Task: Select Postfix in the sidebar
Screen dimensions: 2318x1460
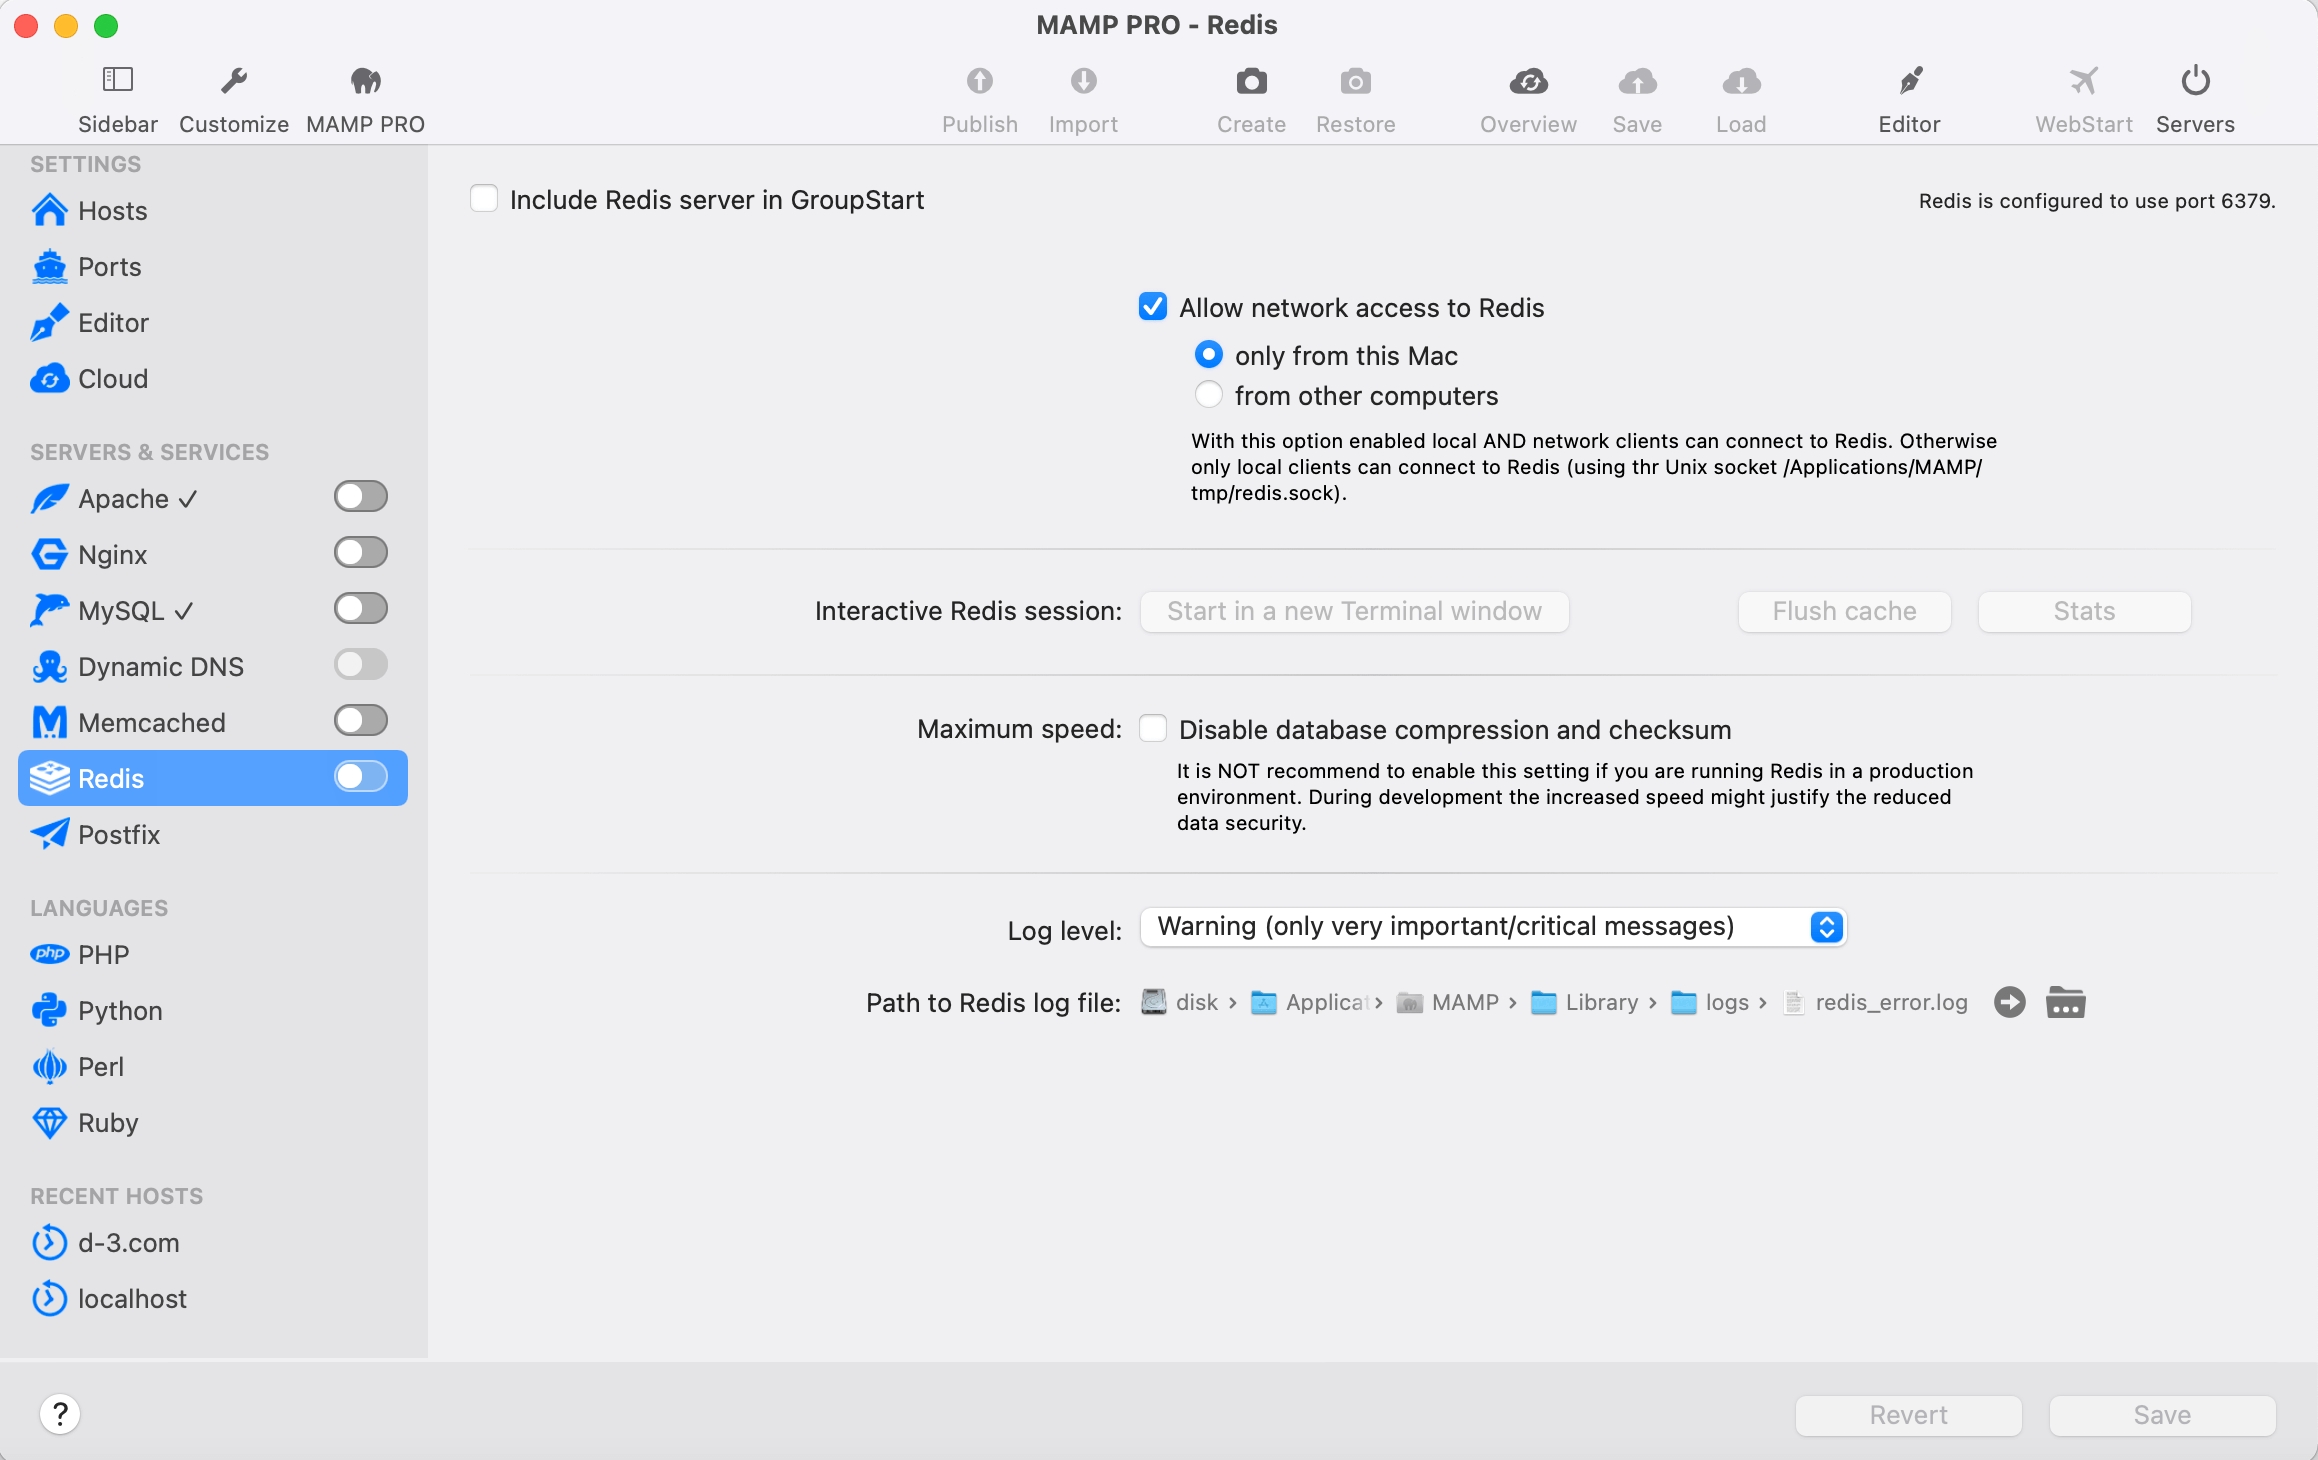Action: pyautogui.click(x=213, y=835)
